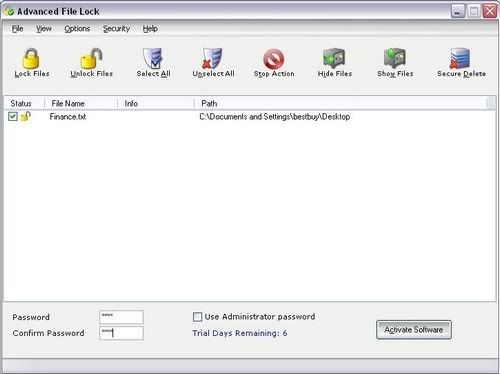Click the Select All shield icon
Viewport: 500px width, 374px height.
click(153, 58)
